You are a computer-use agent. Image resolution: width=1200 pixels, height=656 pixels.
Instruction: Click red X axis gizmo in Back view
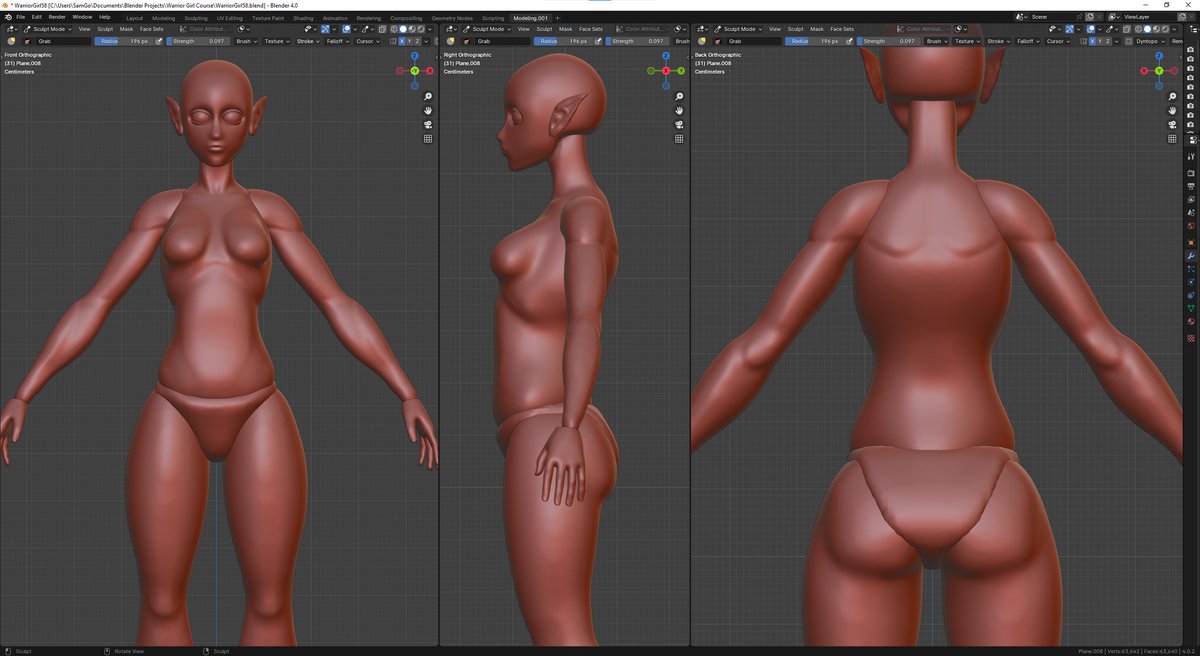1145,71
